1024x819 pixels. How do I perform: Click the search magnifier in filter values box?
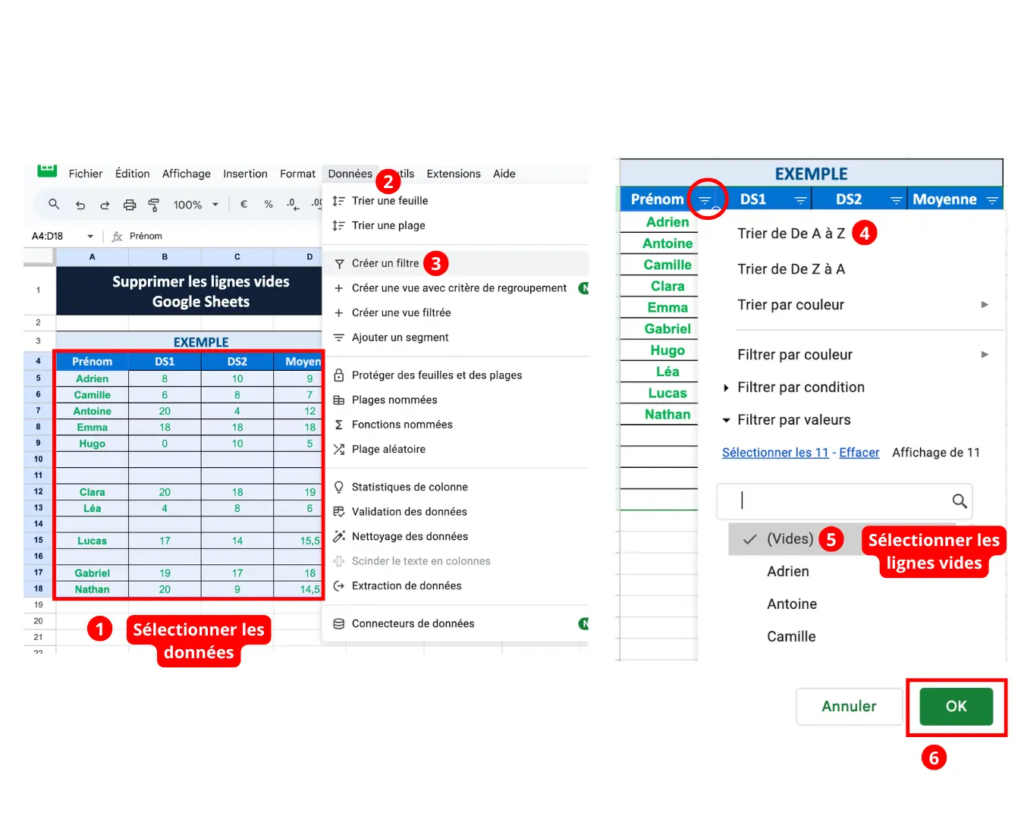click(959, 501)
